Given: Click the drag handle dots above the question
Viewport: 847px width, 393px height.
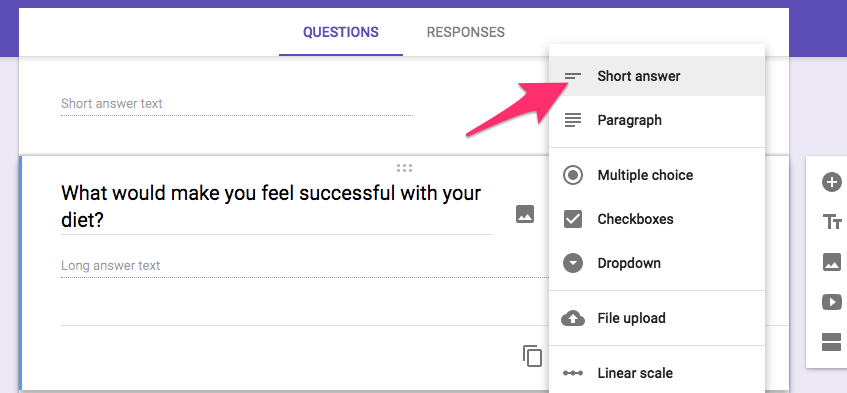Looking at the screenshot, I should click(x=404, y=168).
